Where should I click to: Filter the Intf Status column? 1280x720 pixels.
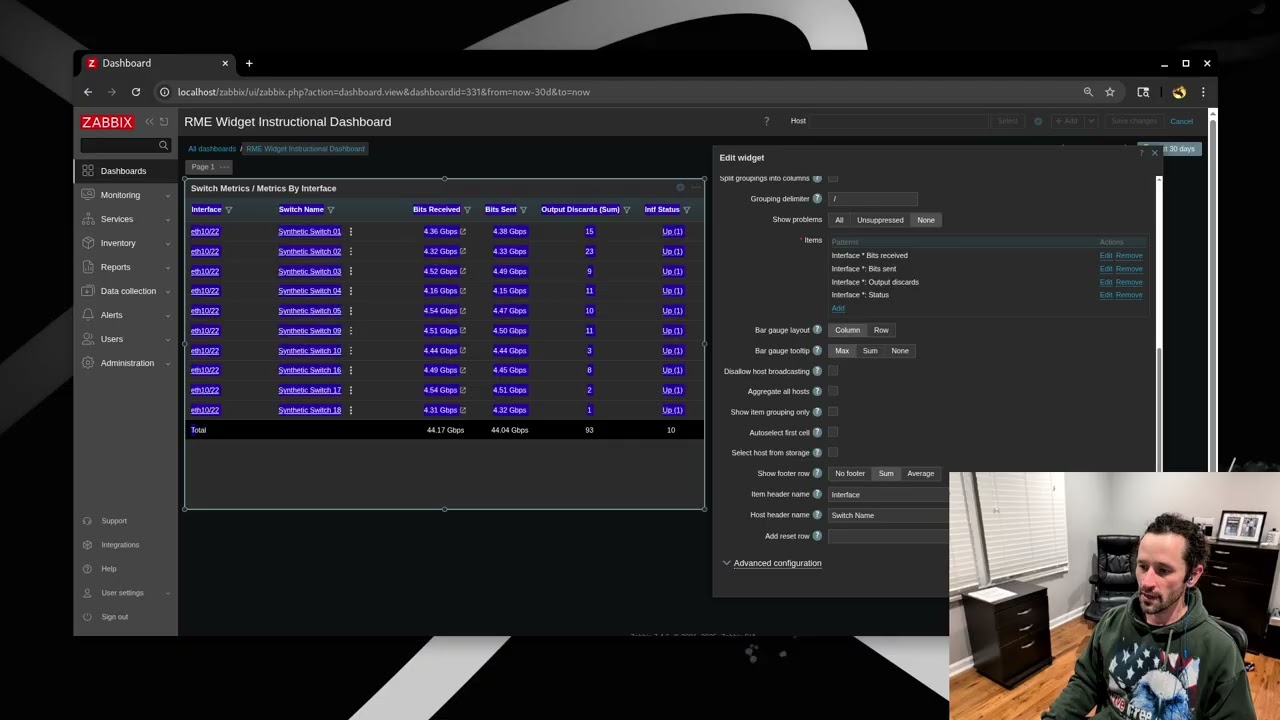[687, 210]
